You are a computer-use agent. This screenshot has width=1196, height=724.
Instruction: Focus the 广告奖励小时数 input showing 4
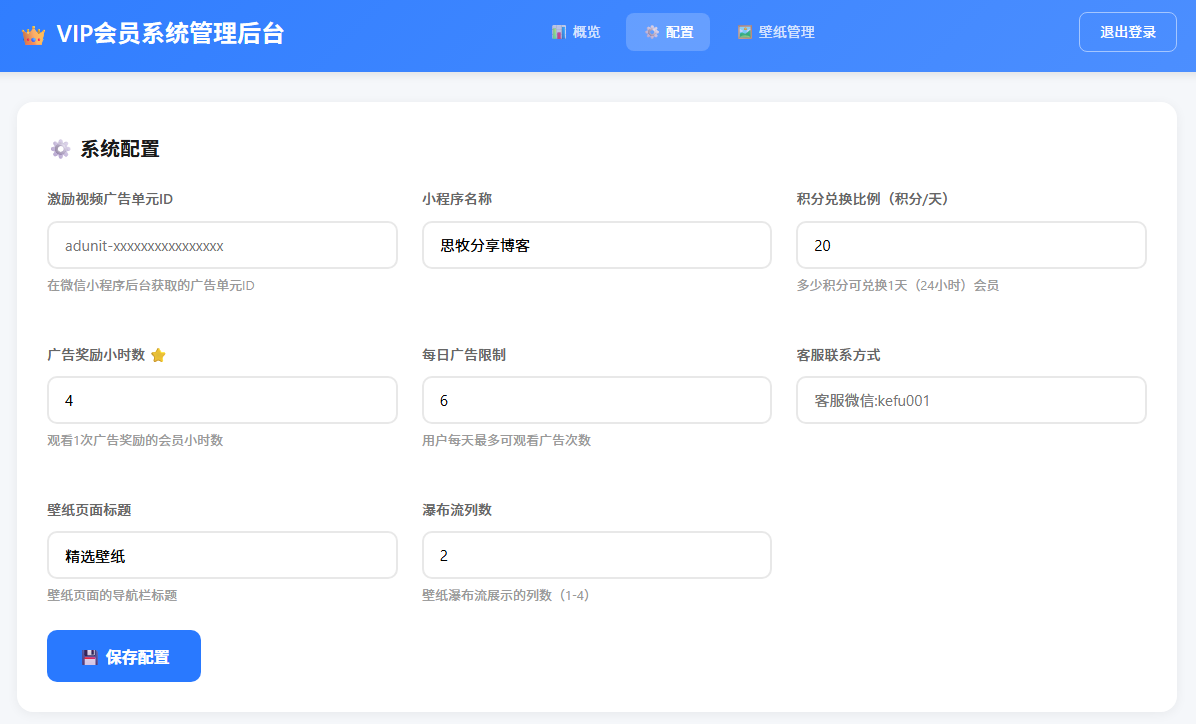click(x=222, y=400)
